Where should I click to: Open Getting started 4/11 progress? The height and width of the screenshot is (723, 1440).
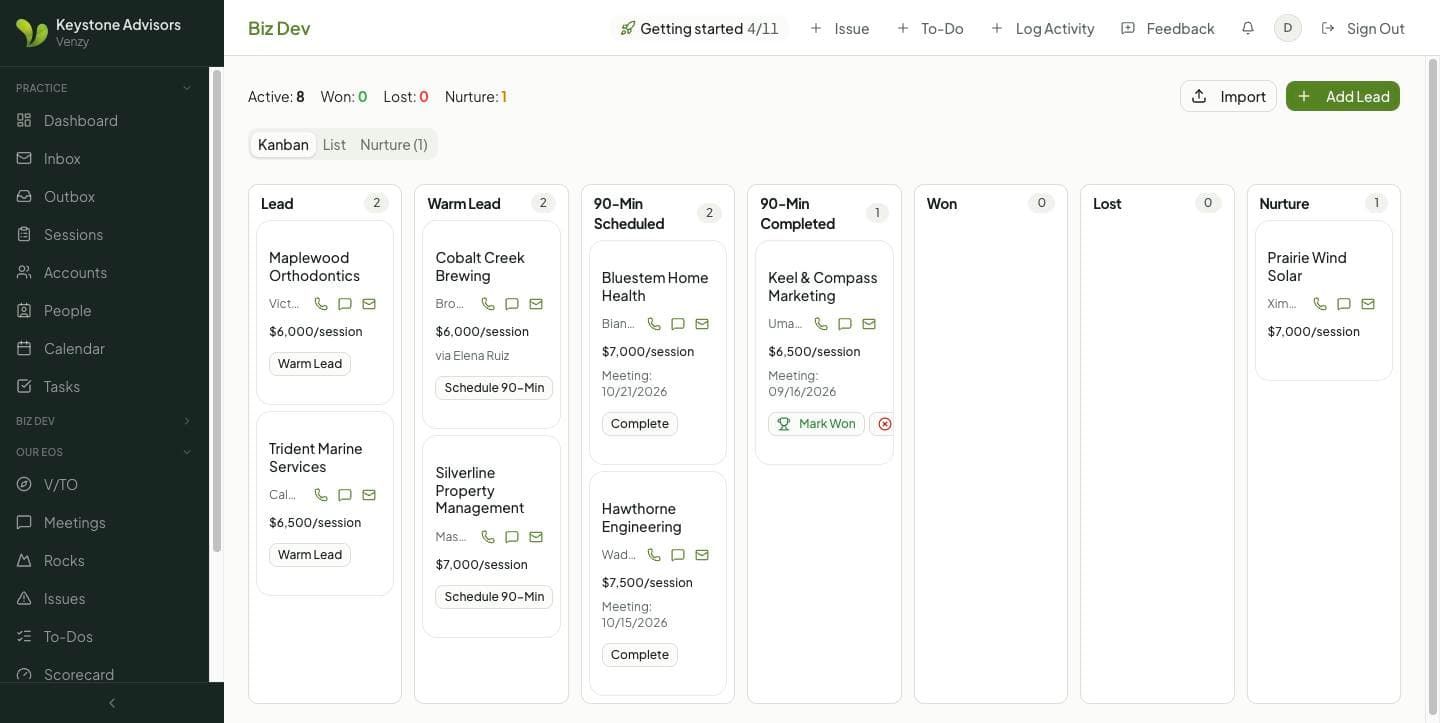click(x=699, y=28)
